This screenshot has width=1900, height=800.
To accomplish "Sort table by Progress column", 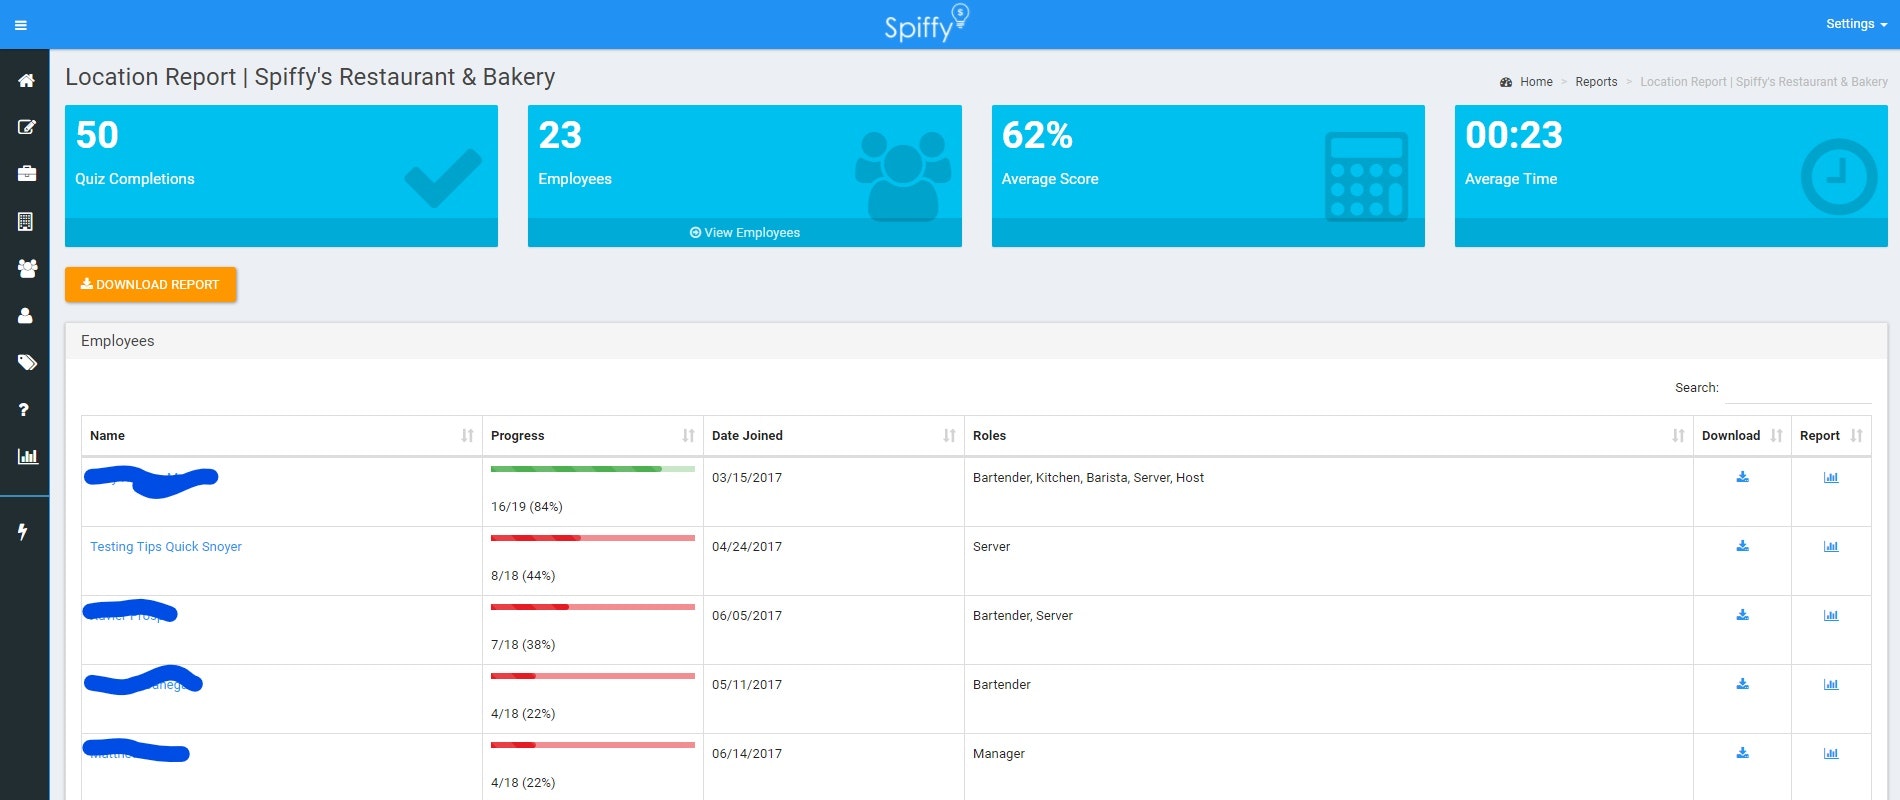I will point(593,436).
